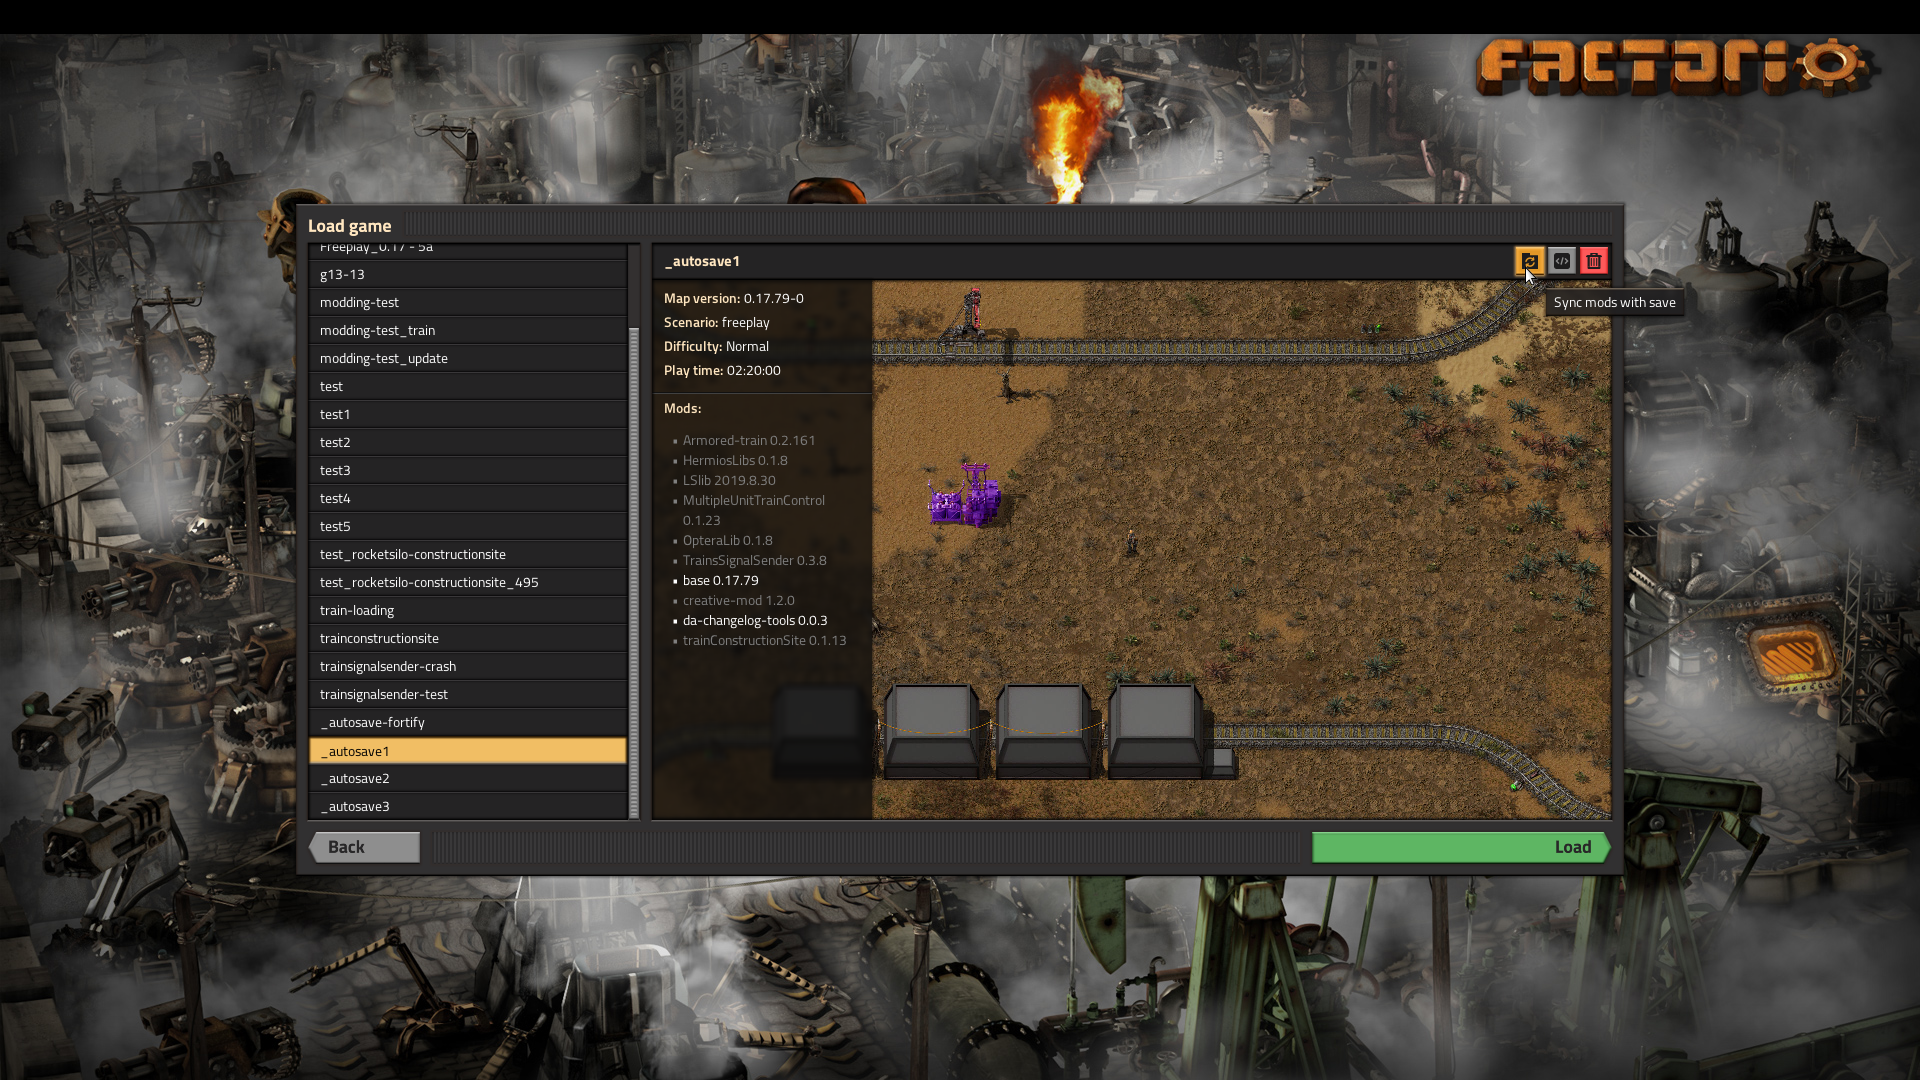Click the save preview map thumbnail

click(1241, 549)
